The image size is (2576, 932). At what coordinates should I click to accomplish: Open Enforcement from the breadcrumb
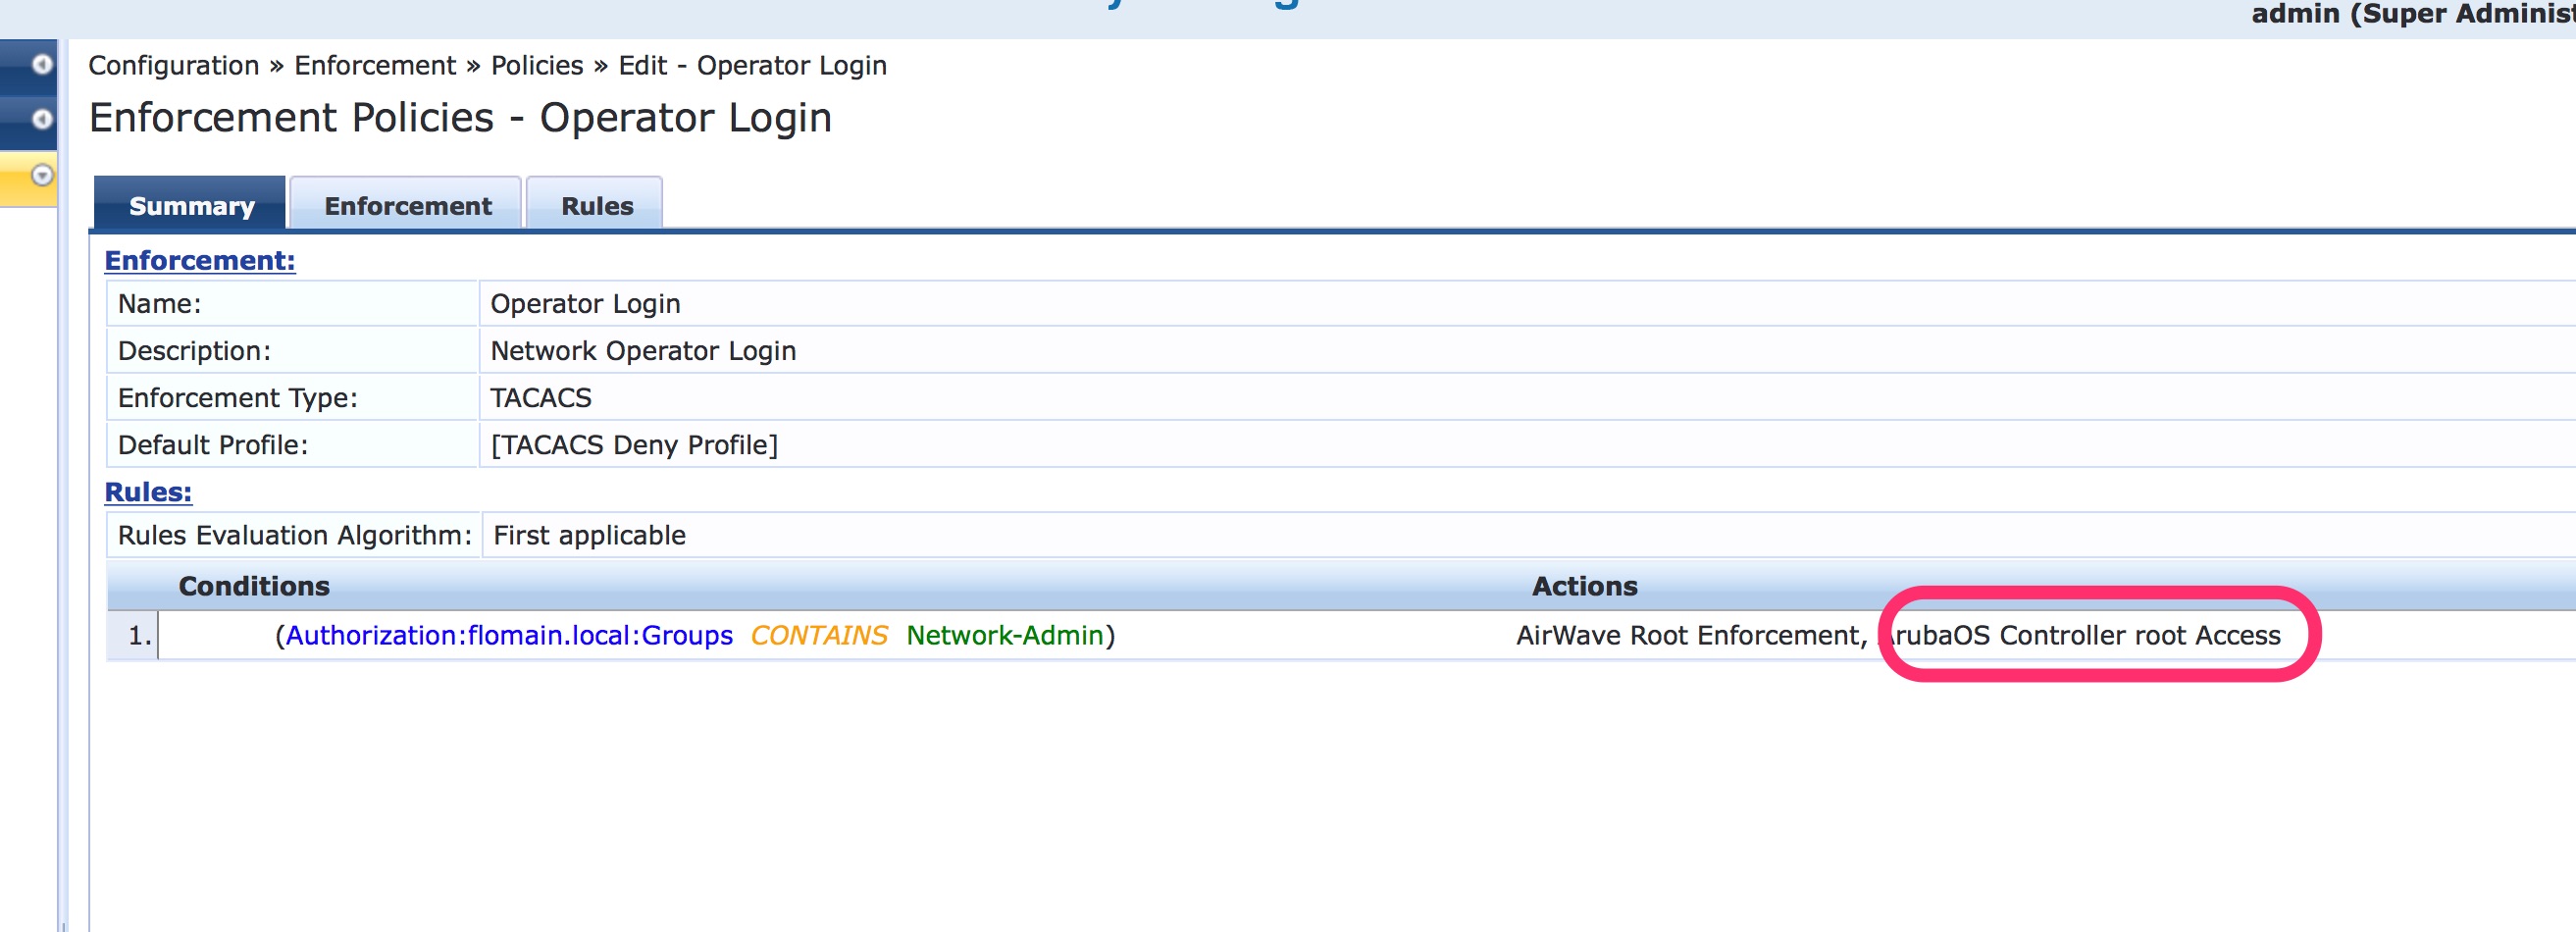[375, 64]
